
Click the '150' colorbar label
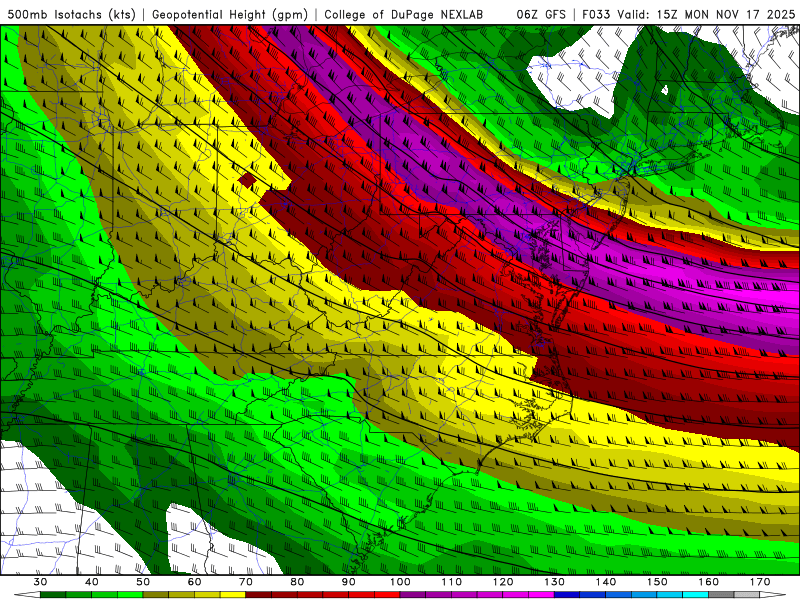tap(658, 582)
